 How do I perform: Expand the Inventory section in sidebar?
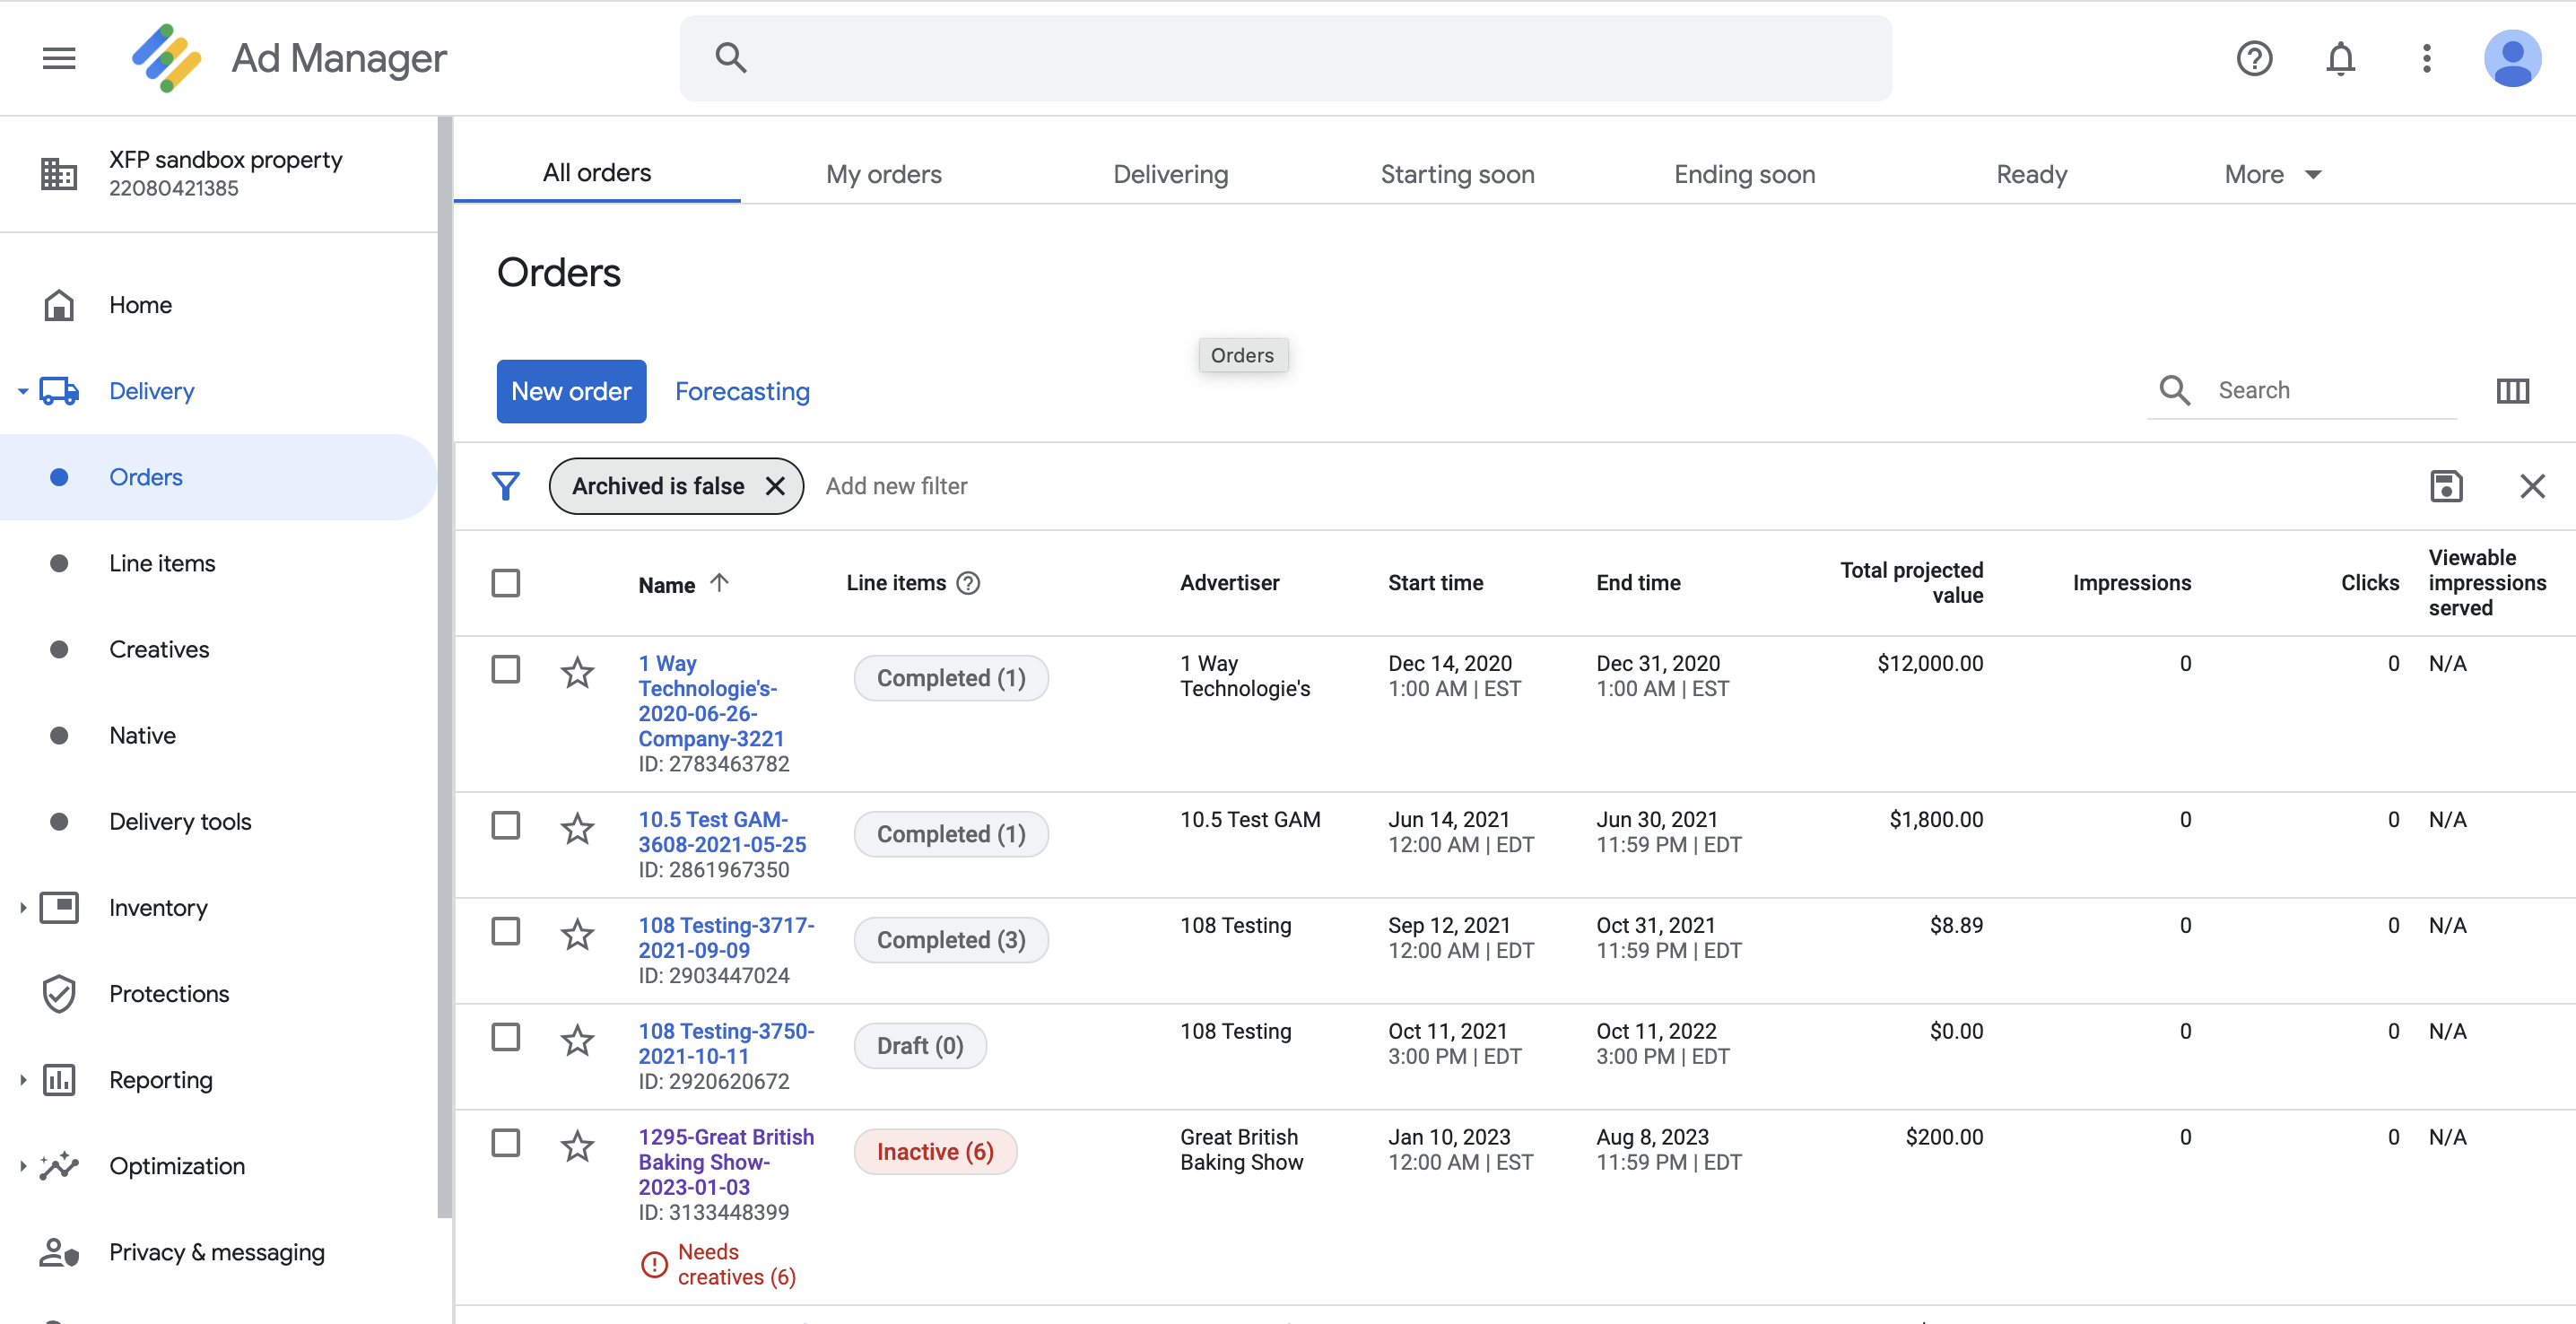pyautogui.click(x=22, y=907)
